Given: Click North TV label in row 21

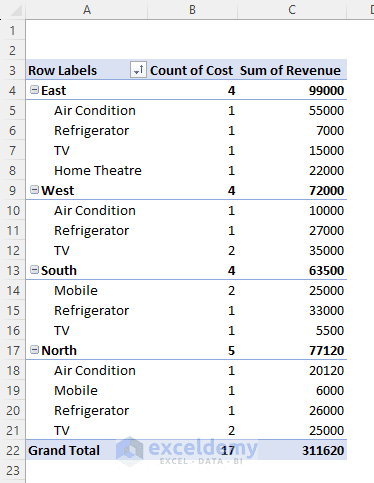Looking at the screenshot, I should [x=62, y=430].
